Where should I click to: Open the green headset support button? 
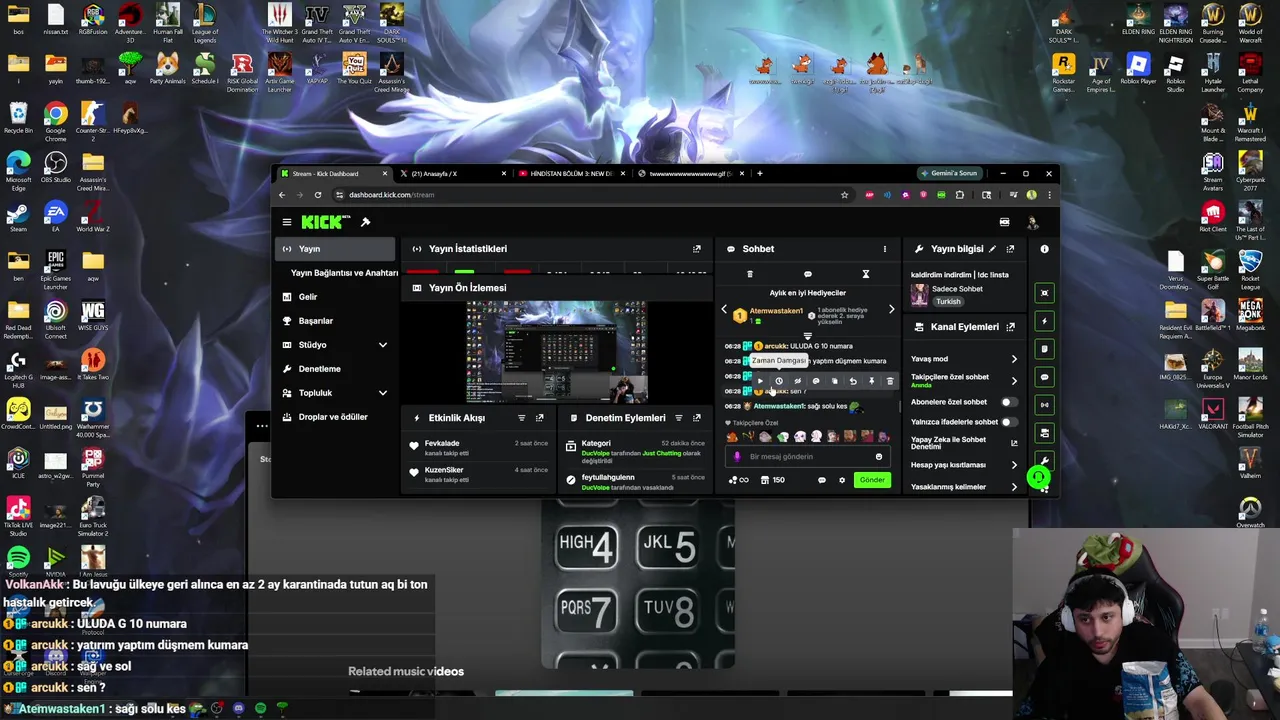(x=1038, y=478)
